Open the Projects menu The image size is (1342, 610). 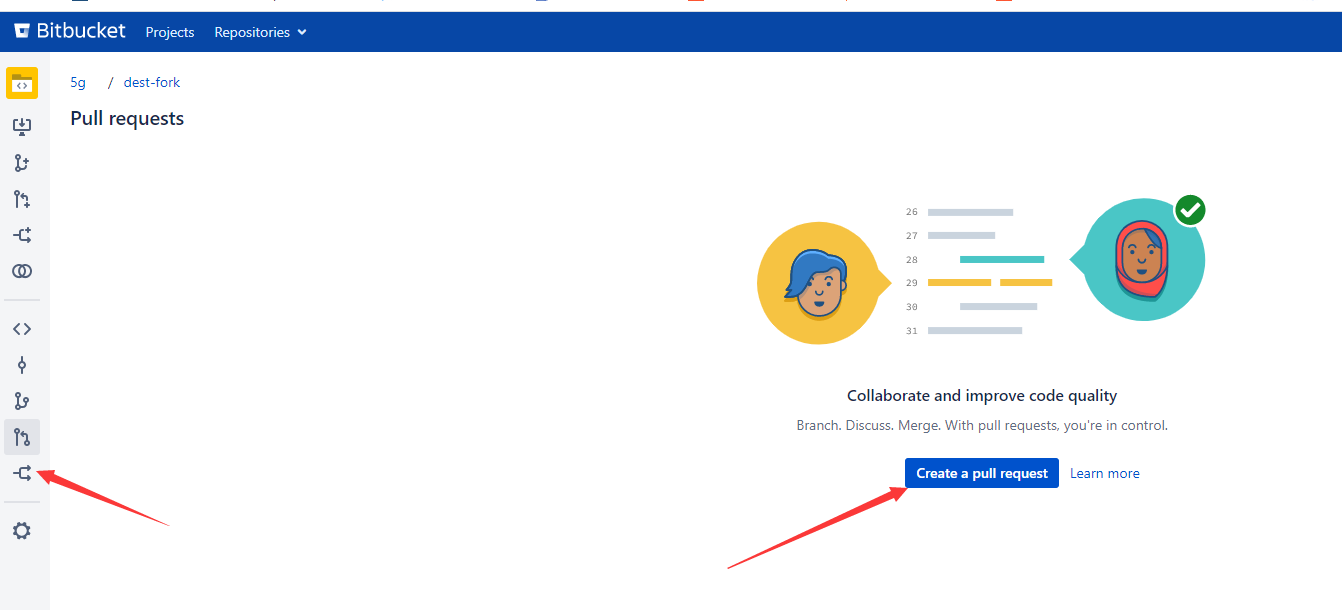[x=169, y=31]
